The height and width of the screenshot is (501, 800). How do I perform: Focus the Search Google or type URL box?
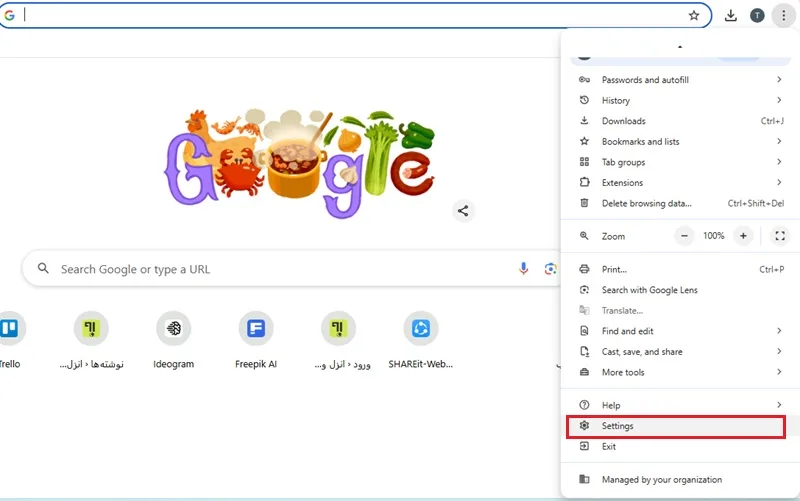pos(291,269)
